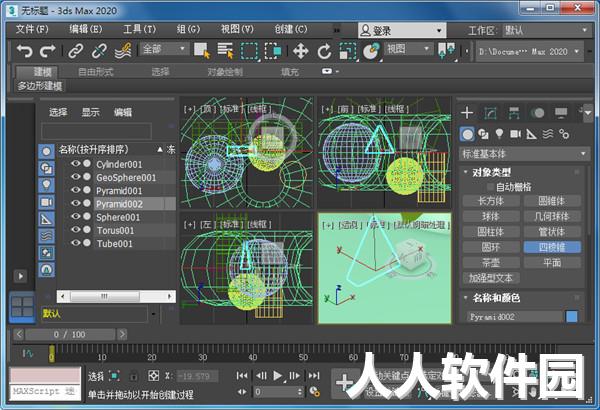This screenshot has height=410, width=600.
Task: Select the Geometry category icon
Action: pyautogui.click(x=467, y=134)
